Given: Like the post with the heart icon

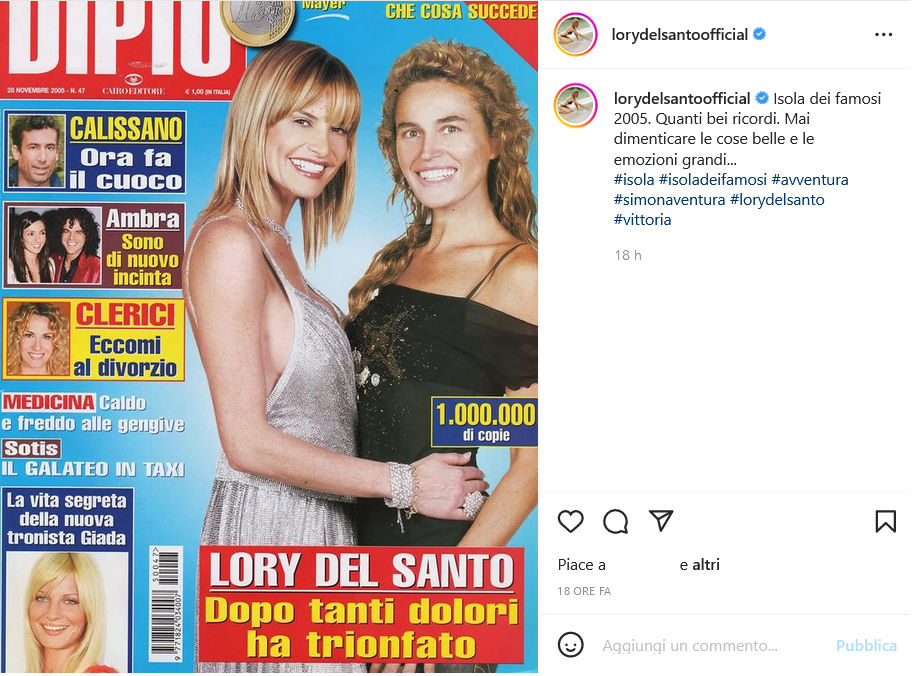Looking at the screenshot, I should click(x=570, y=521).
